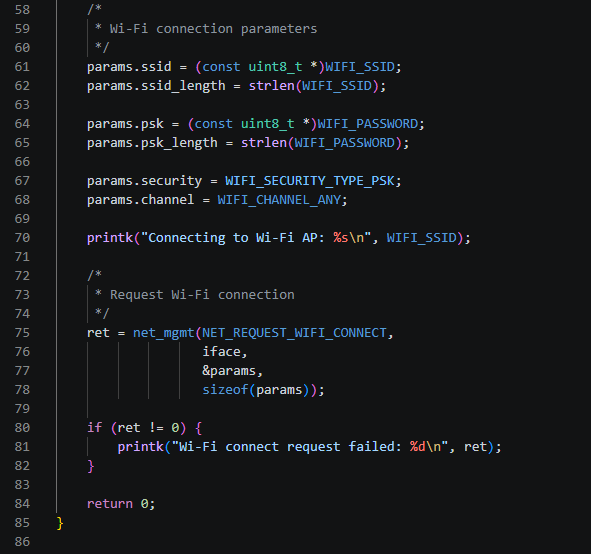Click line number 75 in the gutter
Screen dimensions: 591x554
pyautogui.click(x=22, y=332)
